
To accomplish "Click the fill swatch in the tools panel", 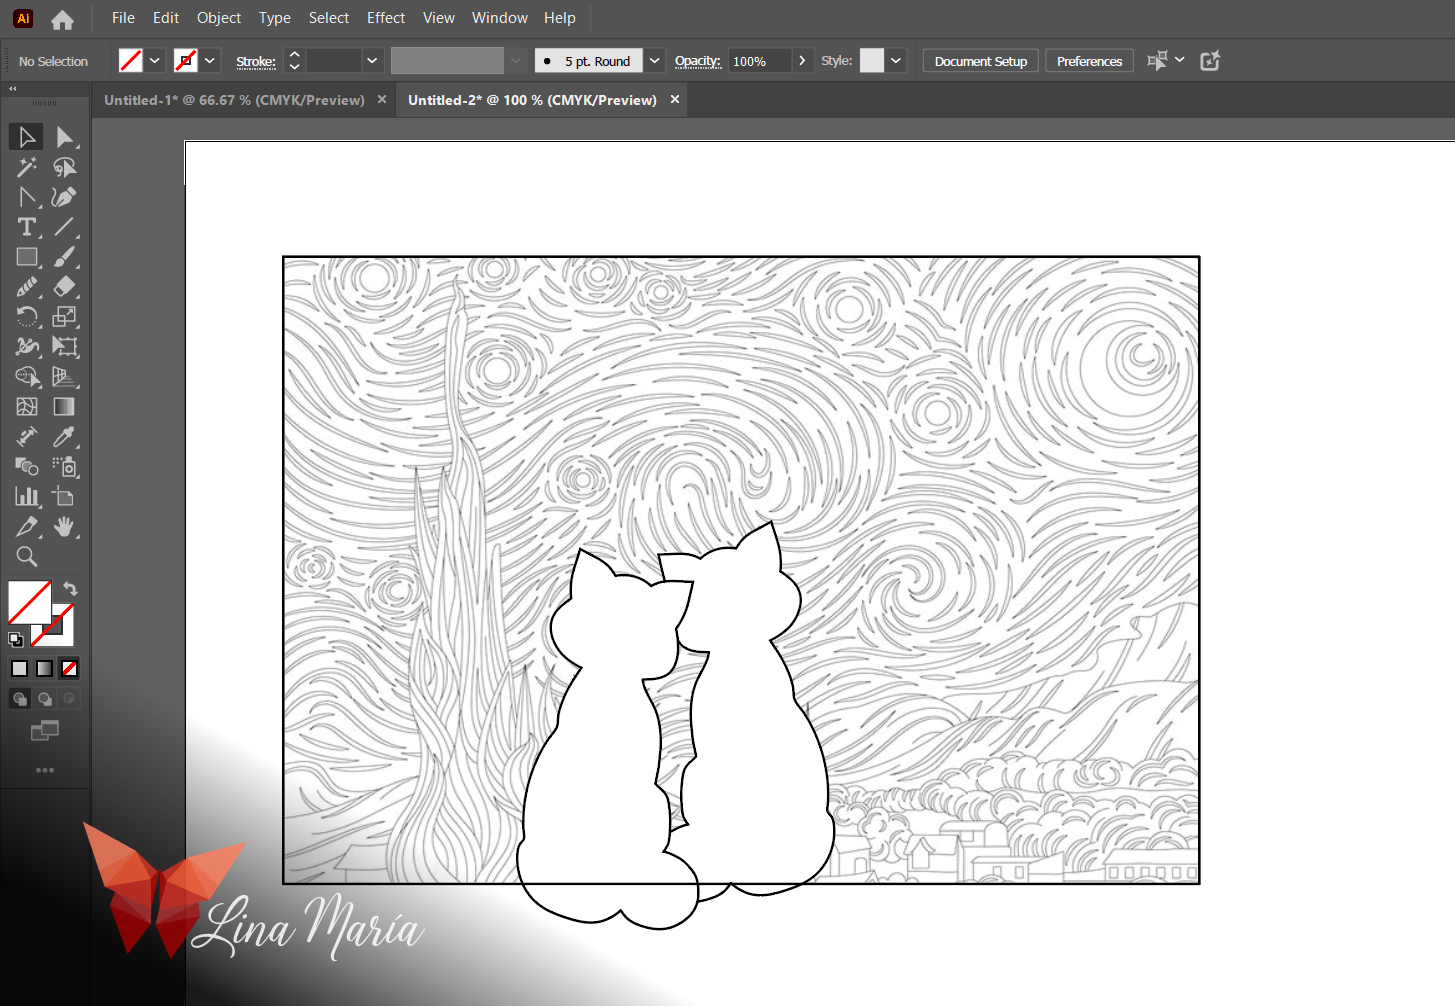I will 29,602.
